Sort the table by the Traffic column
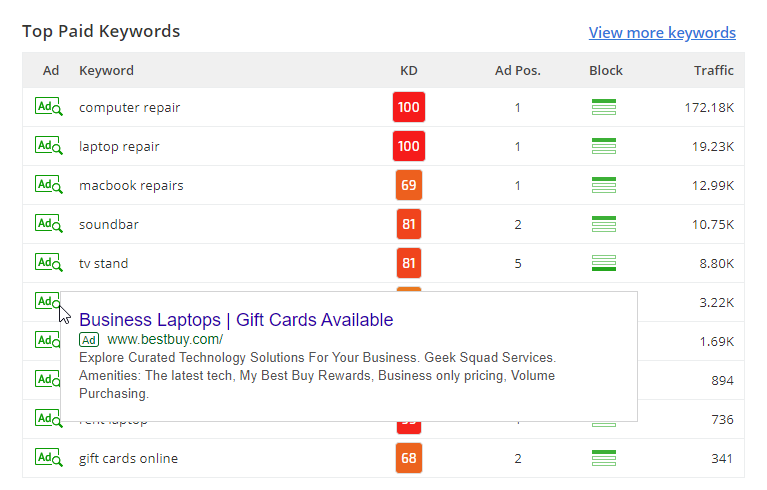Screen dimensions: 767x490 713,70
